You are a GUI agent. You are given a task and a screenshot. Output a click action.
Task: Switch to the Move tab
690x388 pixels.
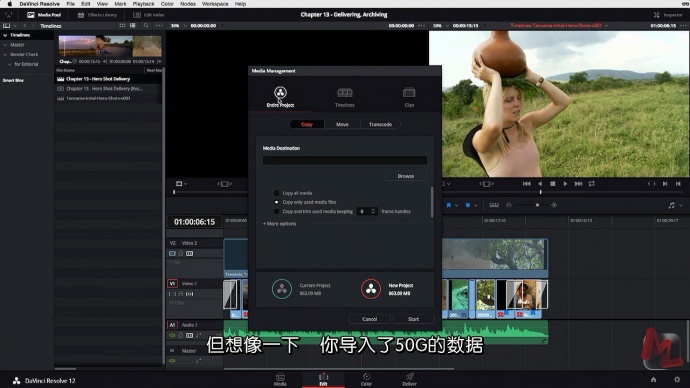tap(342, 124)
